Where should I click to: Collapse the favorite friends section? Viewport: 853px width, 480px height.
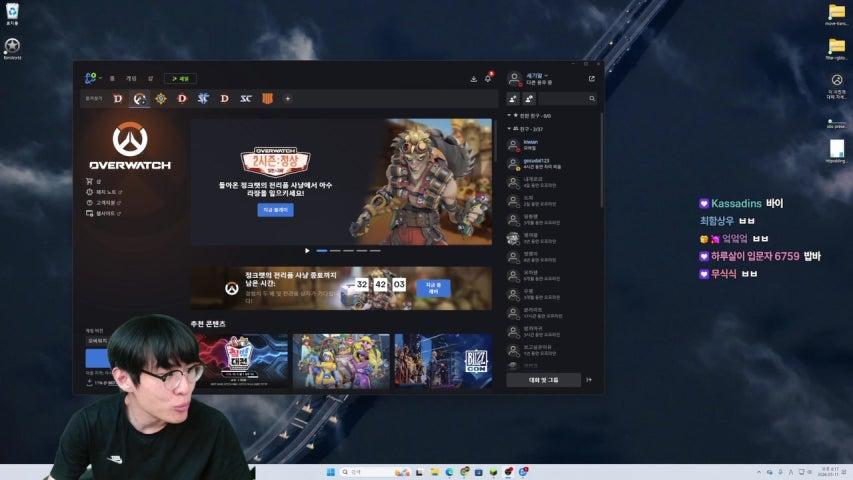pyautogui.click(x=509, y=115)
